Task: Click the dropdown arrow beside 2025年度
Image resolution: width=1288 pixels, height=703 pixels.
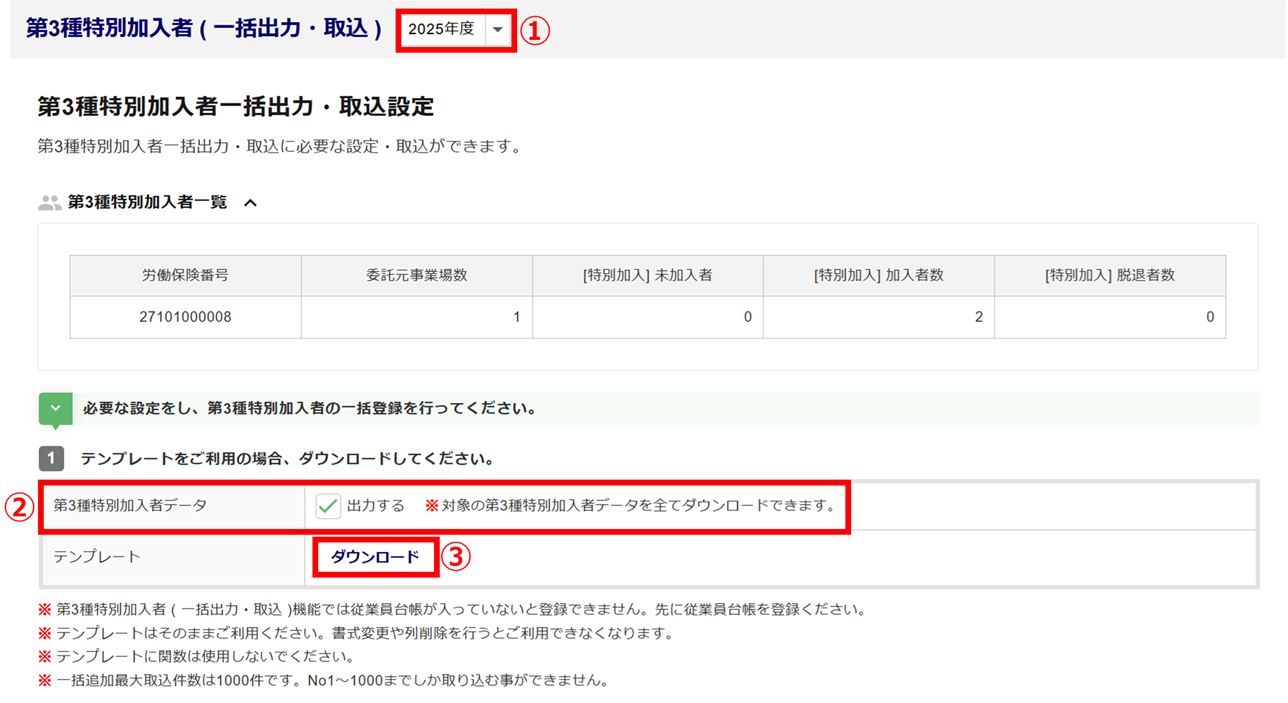Action: [x=498, y=30]
